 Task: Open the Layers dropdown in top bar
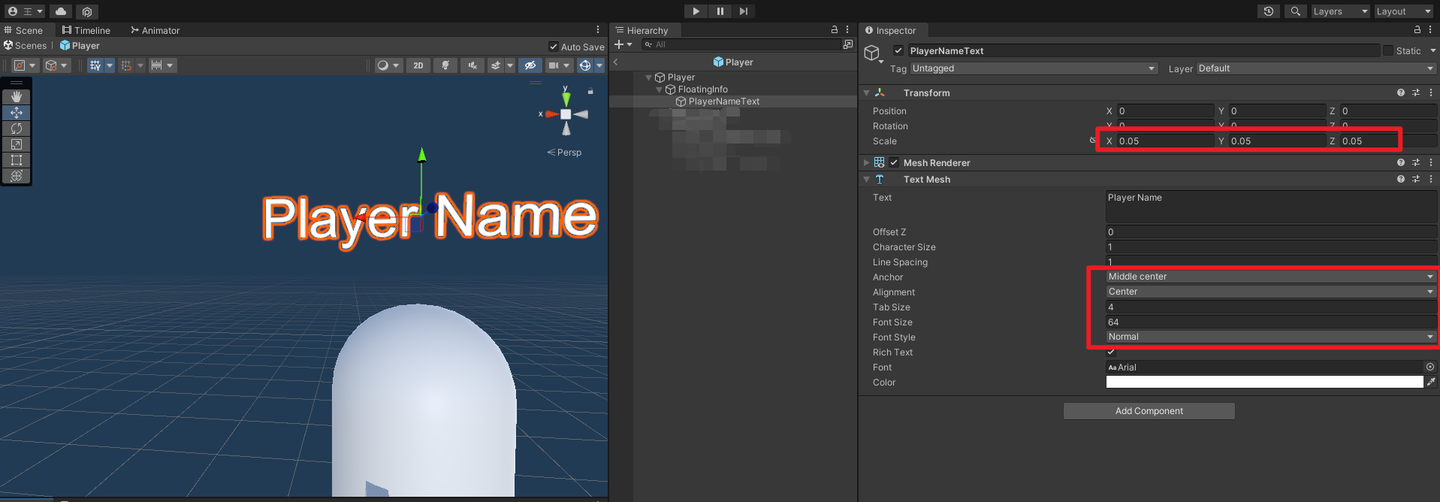1340,11
